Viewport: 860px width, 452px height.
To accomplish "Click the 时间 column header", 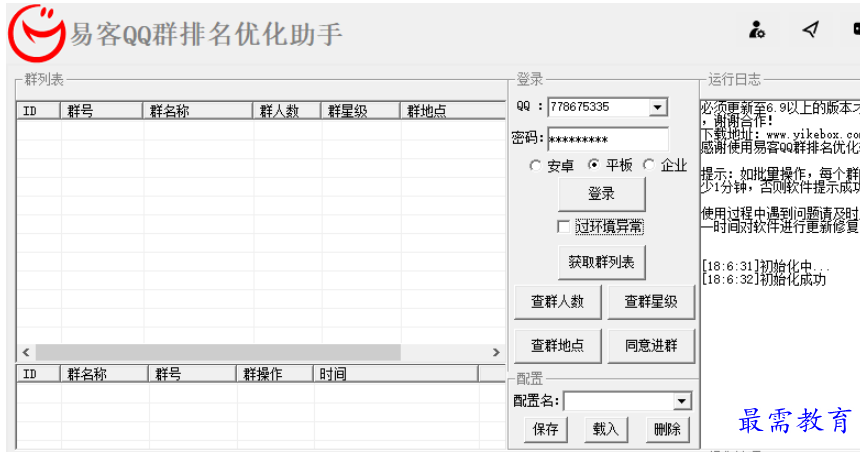I will 396,374.
